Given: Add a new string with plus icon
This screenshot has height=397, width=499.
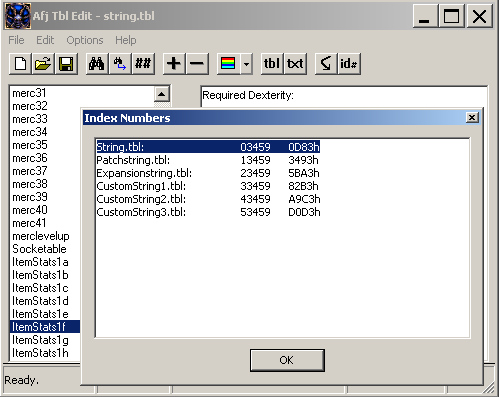Looking at the screenshot, I should (174, 63).
